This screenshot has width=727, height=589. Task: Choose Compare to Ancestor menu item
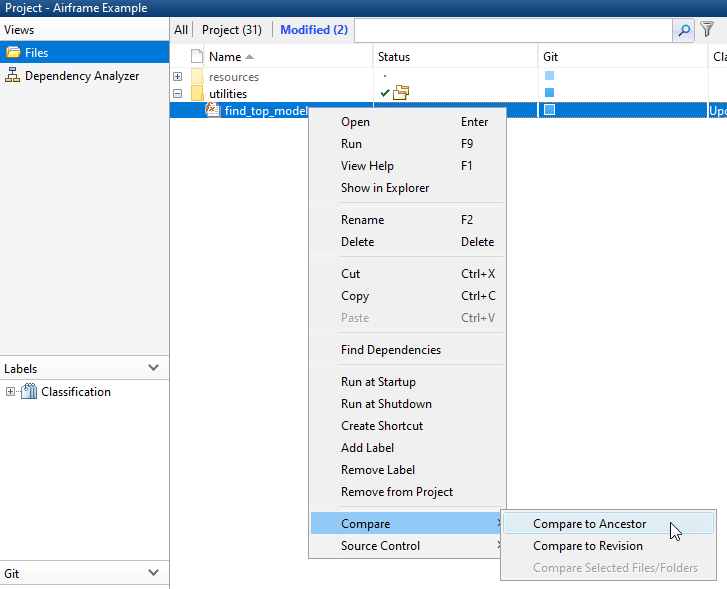[x=589, y=524]
